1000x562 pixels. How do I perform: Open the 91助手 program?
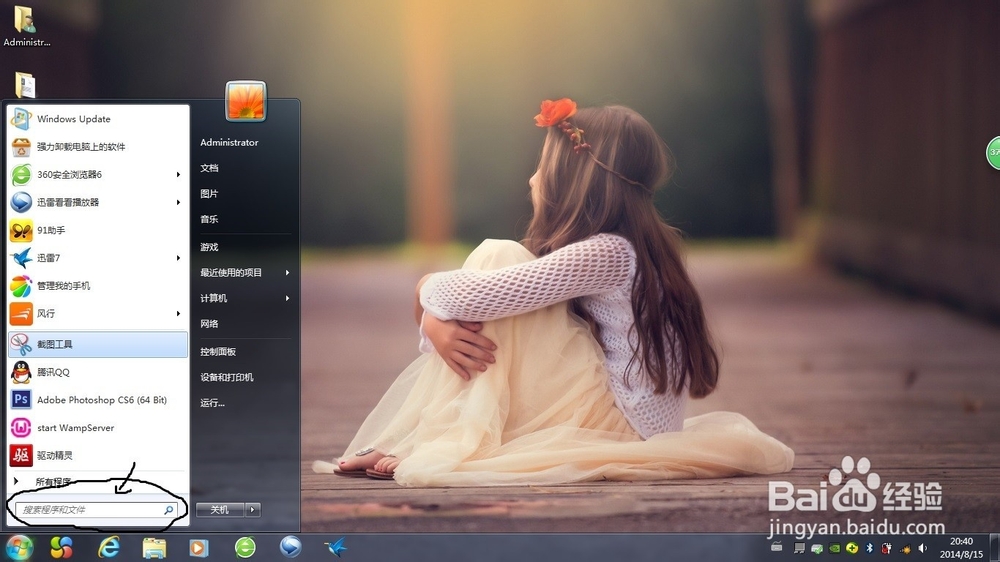click(98, 230)
